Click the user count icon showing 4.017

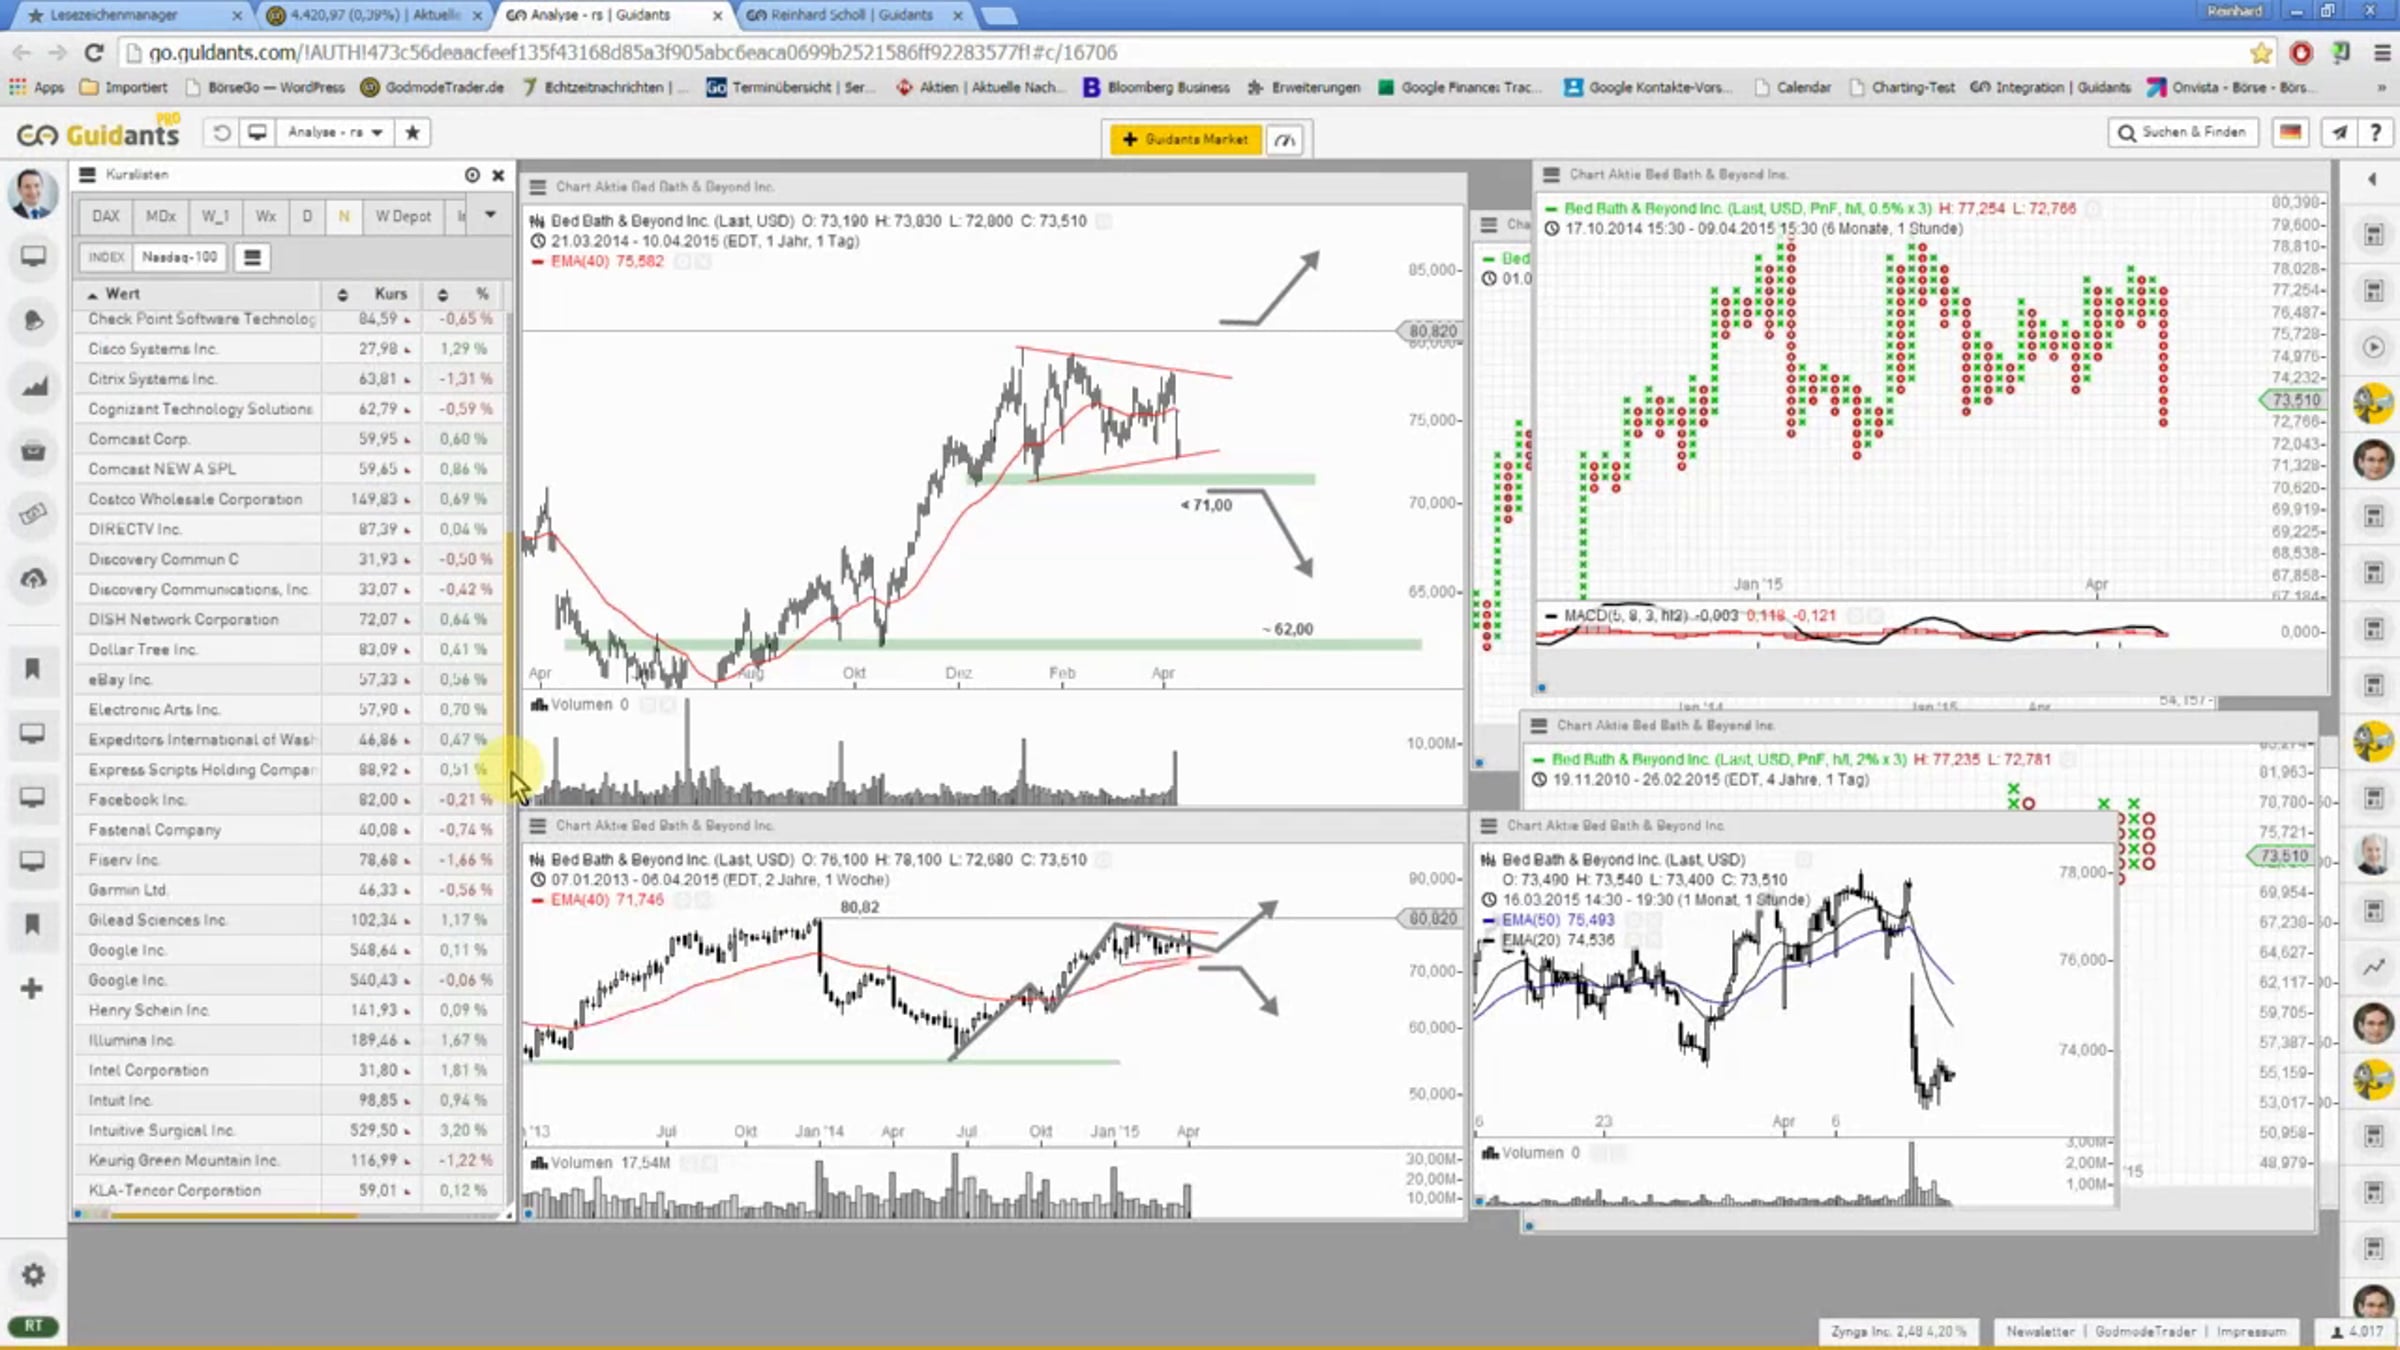click(x=2338, y=1332)
